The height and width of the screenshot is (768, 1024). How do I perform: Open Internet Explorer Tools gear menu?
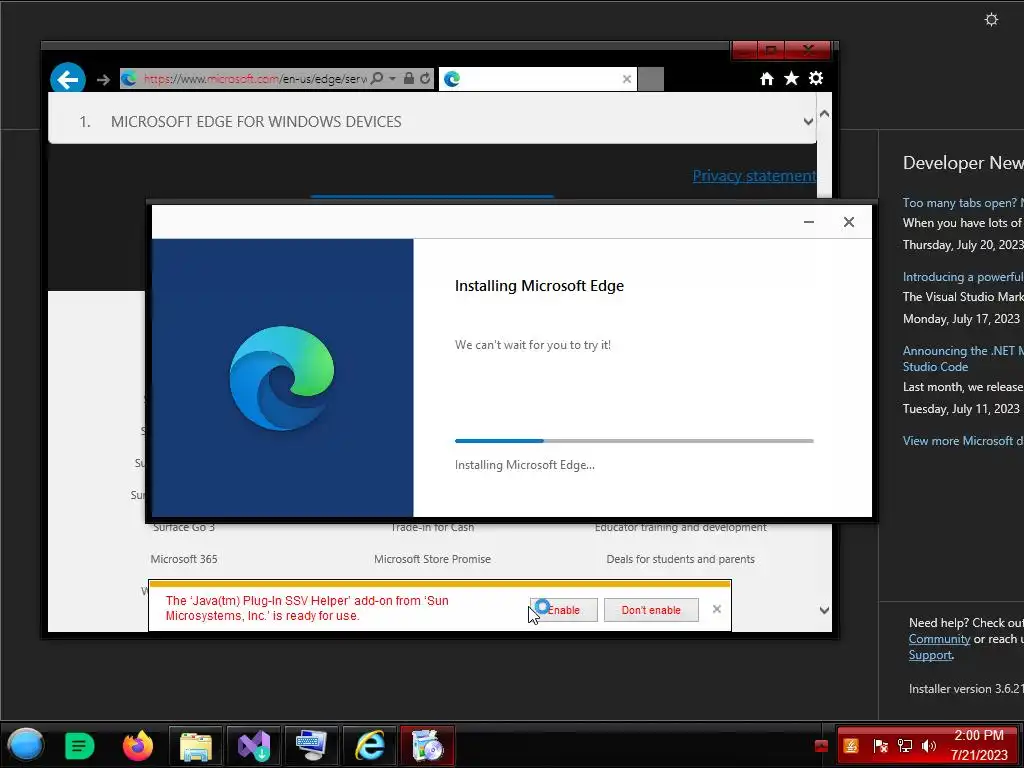(816, 78)
